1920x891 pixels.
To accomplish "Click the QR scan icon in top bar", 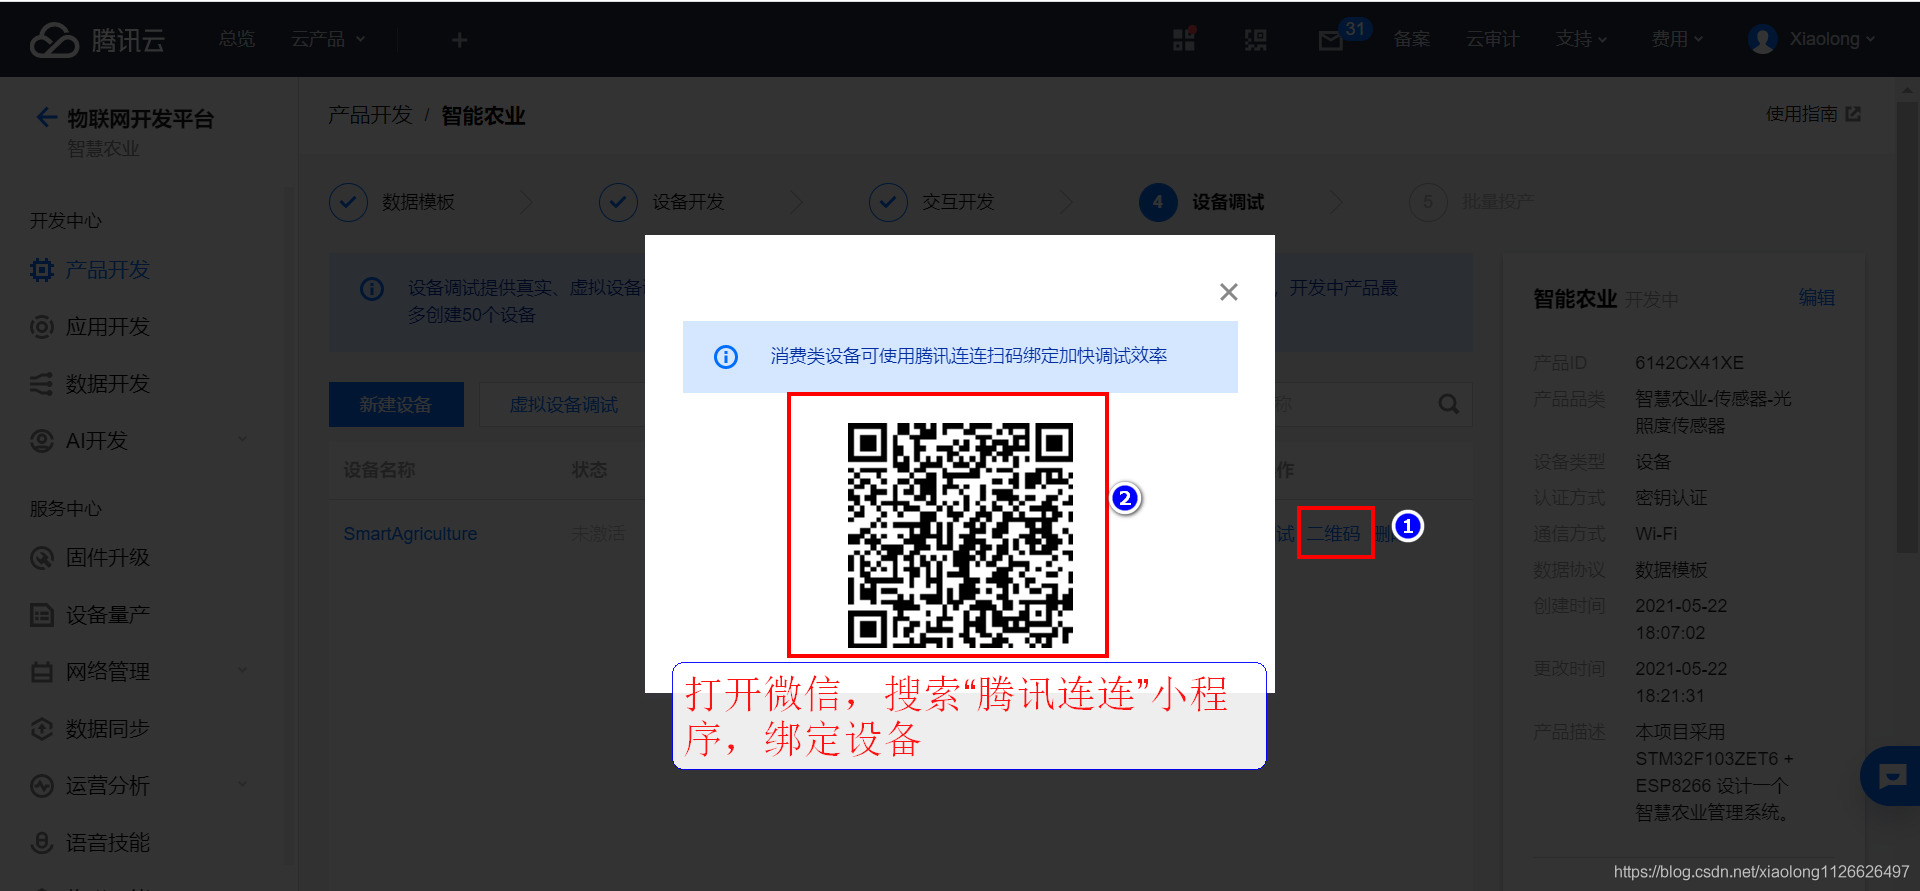I will (x=1256, y=40).
